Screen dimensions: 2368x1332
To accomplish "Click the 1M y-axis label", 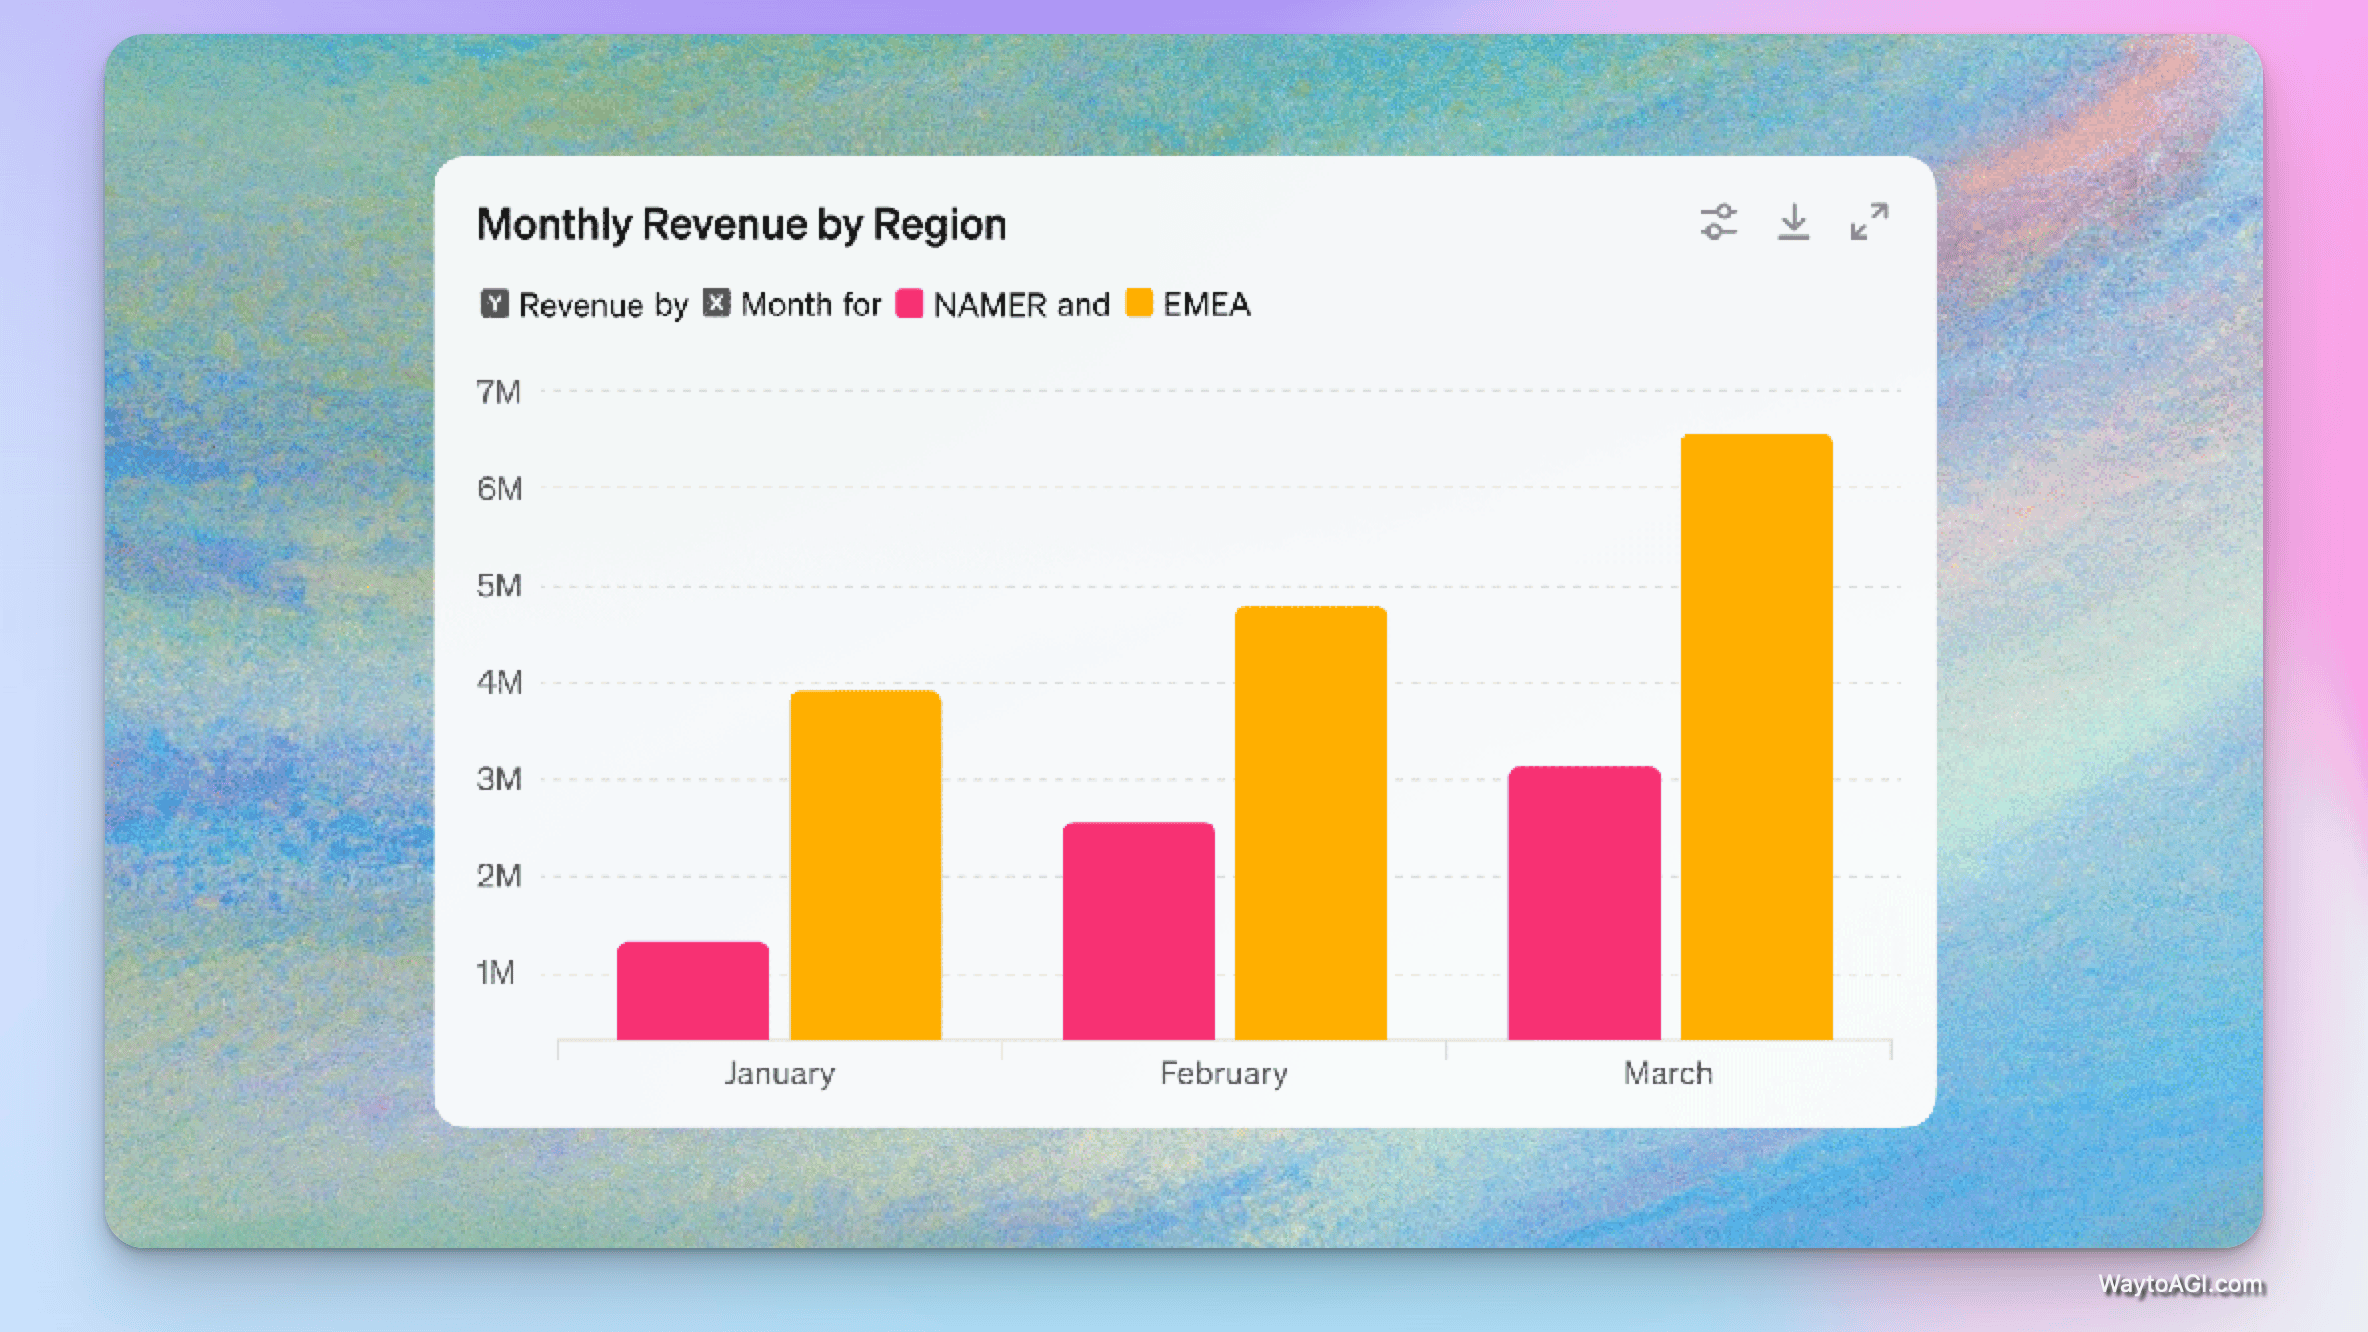I will tap(495, 973).
